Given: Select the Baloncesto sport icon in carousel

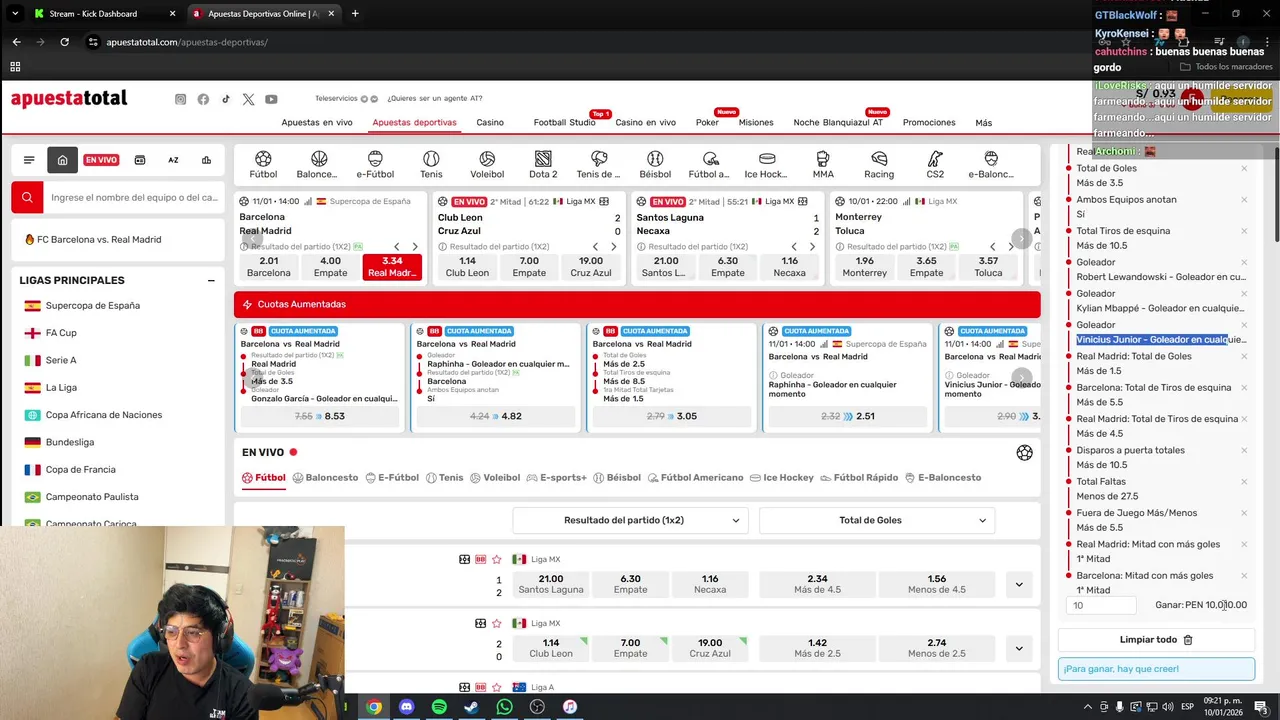Looking at the screenshot, I should tap(318, 165).
